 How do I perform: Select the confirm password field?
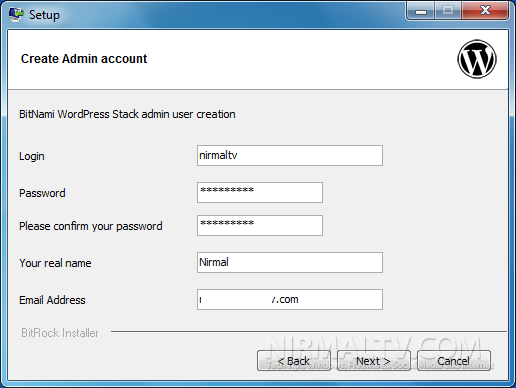pyautogui.click(x=260, y=225)
